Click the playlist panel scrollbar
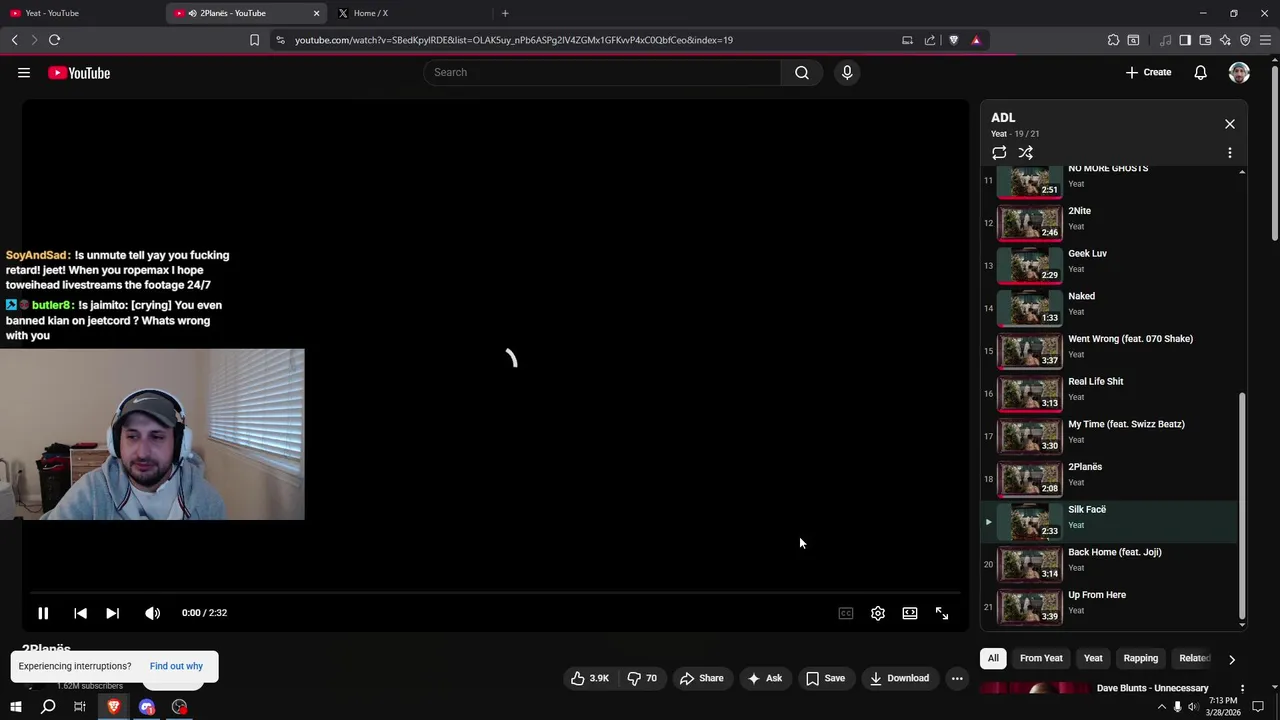Screen dimensions: 1280x720 (x=1243, y=504)
